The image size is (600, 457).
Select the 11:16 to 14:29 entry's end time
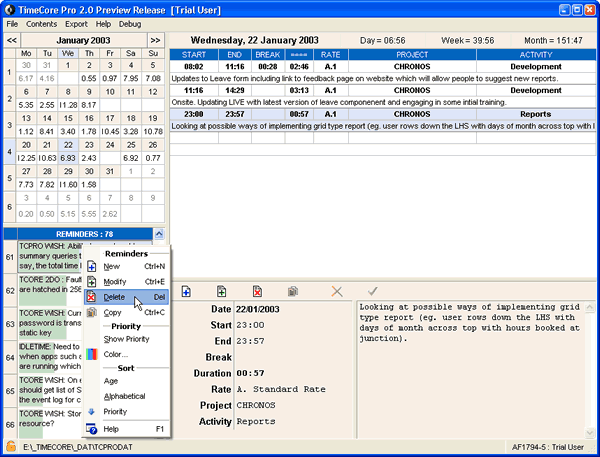tap(235, 90)
